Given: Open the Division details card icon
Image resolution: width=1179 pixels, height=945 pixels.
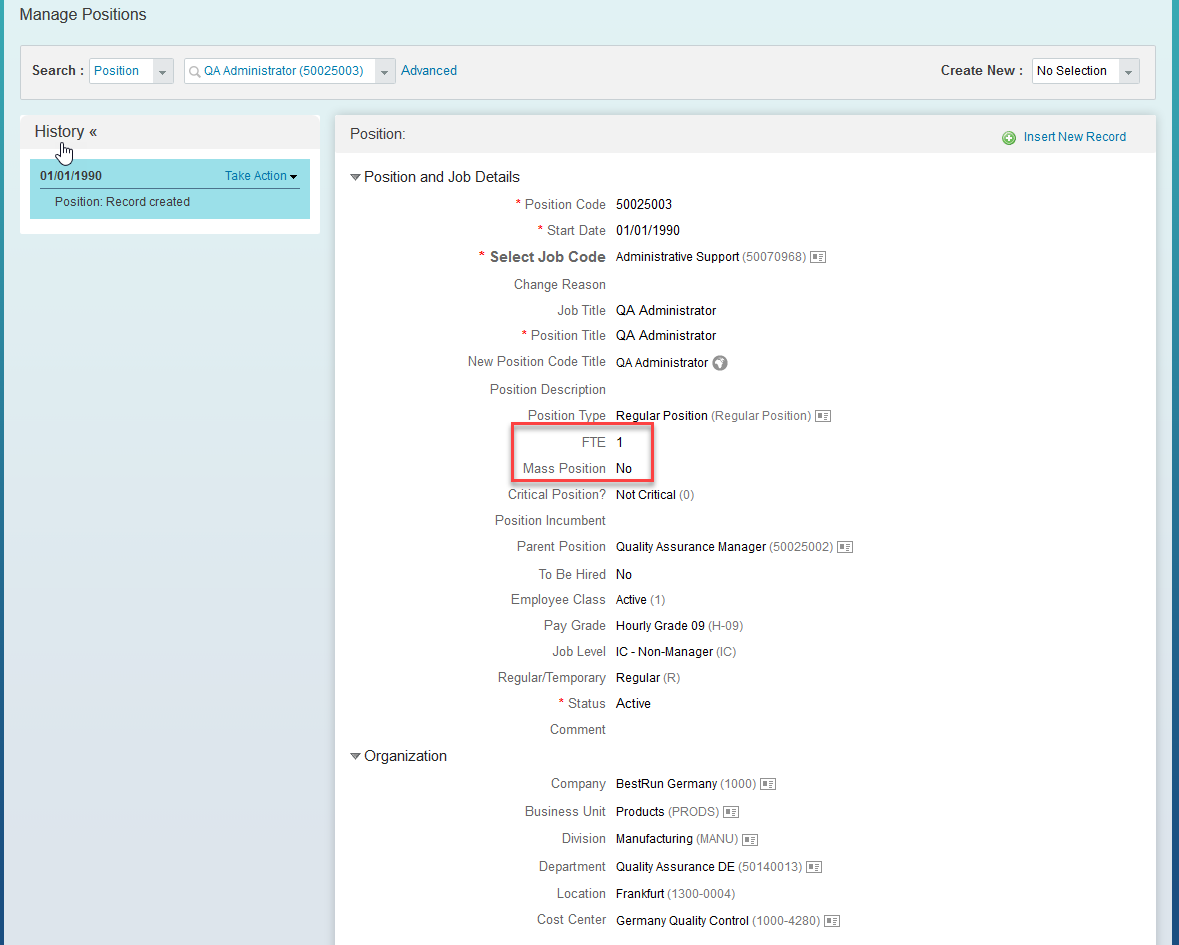Looking at the screenshot, I should [x=750, y=840].
